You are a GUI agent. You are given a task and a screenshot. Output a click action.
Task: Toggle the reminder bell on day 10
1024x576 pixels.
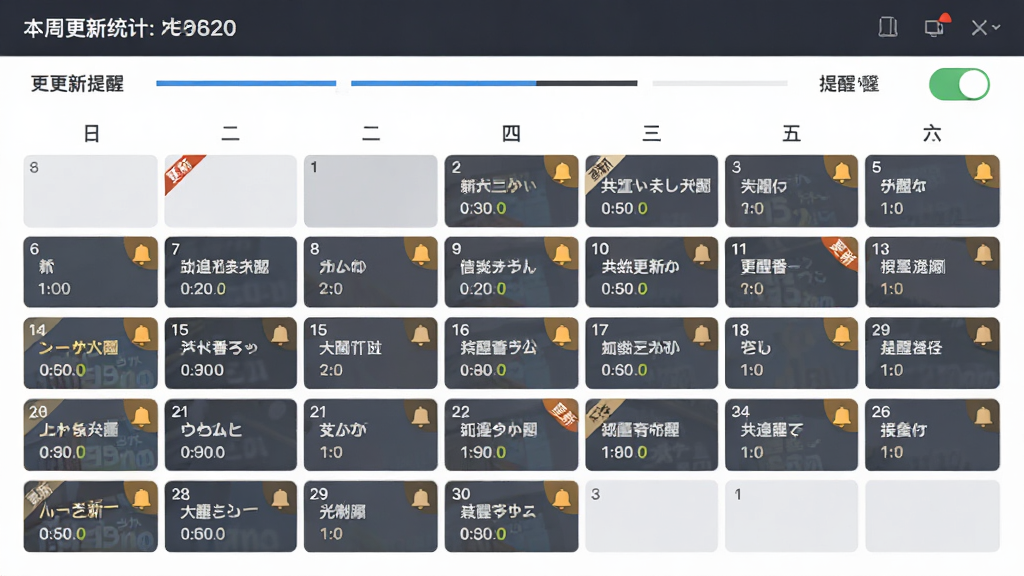[702, 254]
